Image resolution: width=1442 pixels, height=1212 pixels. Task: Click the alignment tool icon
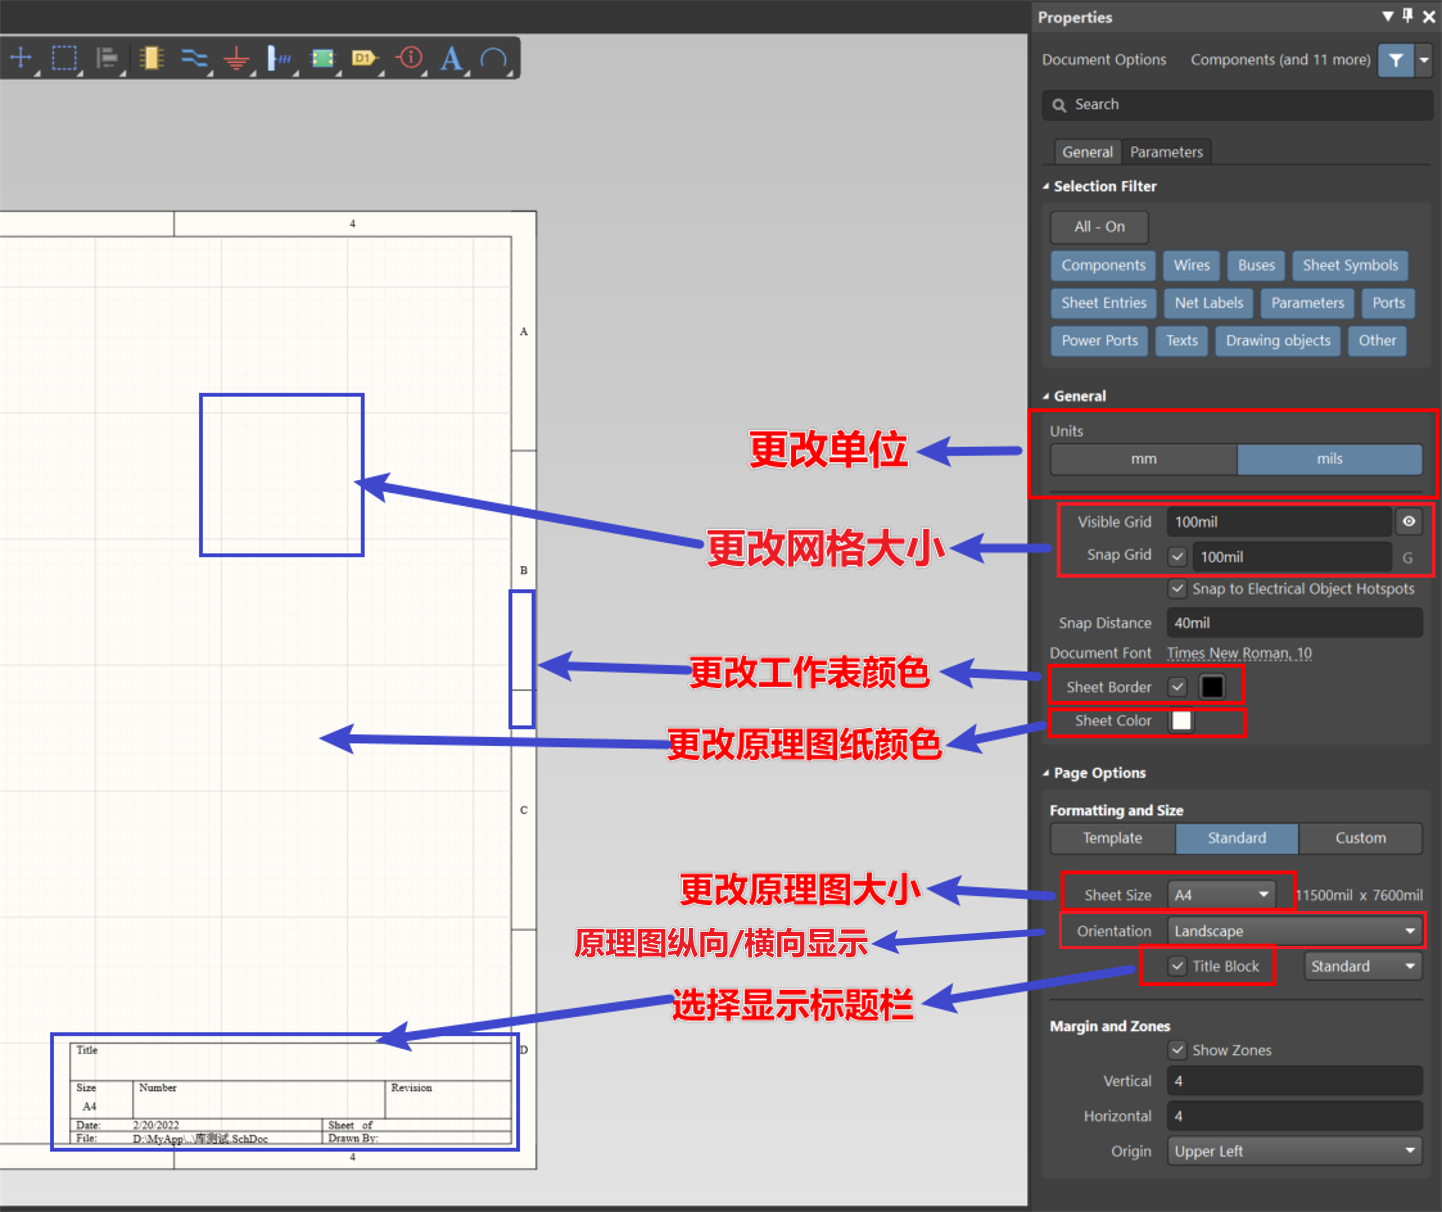(x=108, y=58)
